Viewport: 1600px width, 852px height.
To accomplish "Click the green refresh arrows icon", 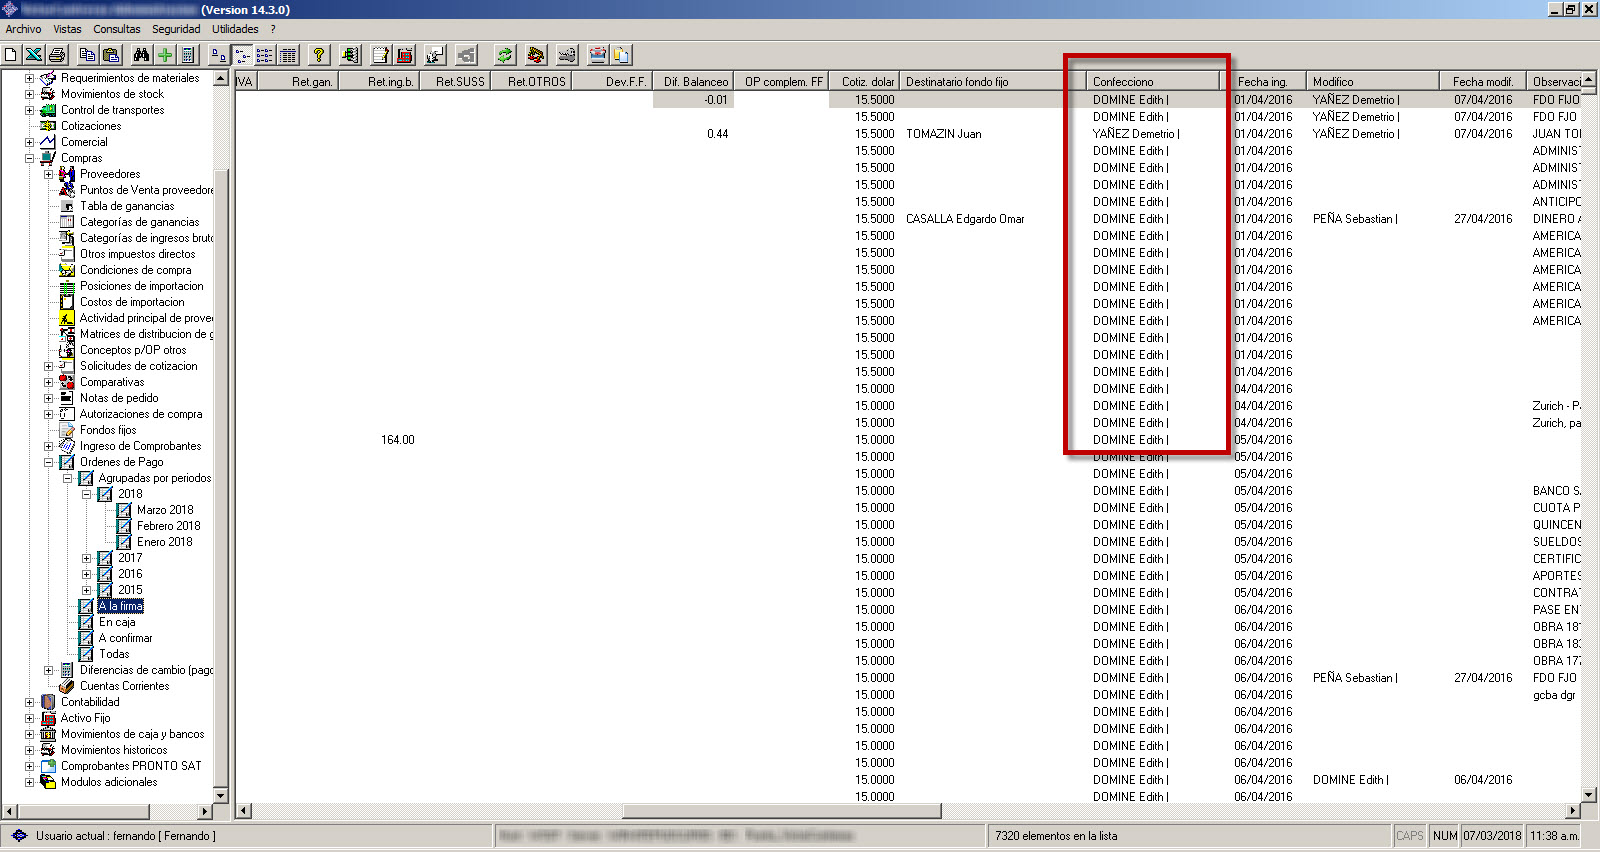I will click(x=505, y=55).
